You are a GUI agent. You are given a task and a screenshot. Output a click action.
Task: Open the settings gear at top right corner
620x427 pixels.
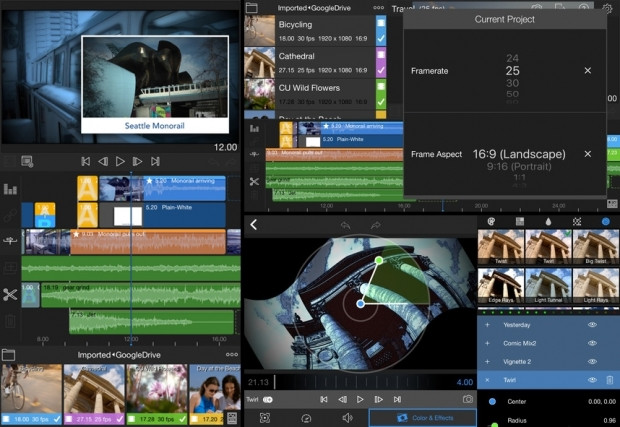pos(607,8)
